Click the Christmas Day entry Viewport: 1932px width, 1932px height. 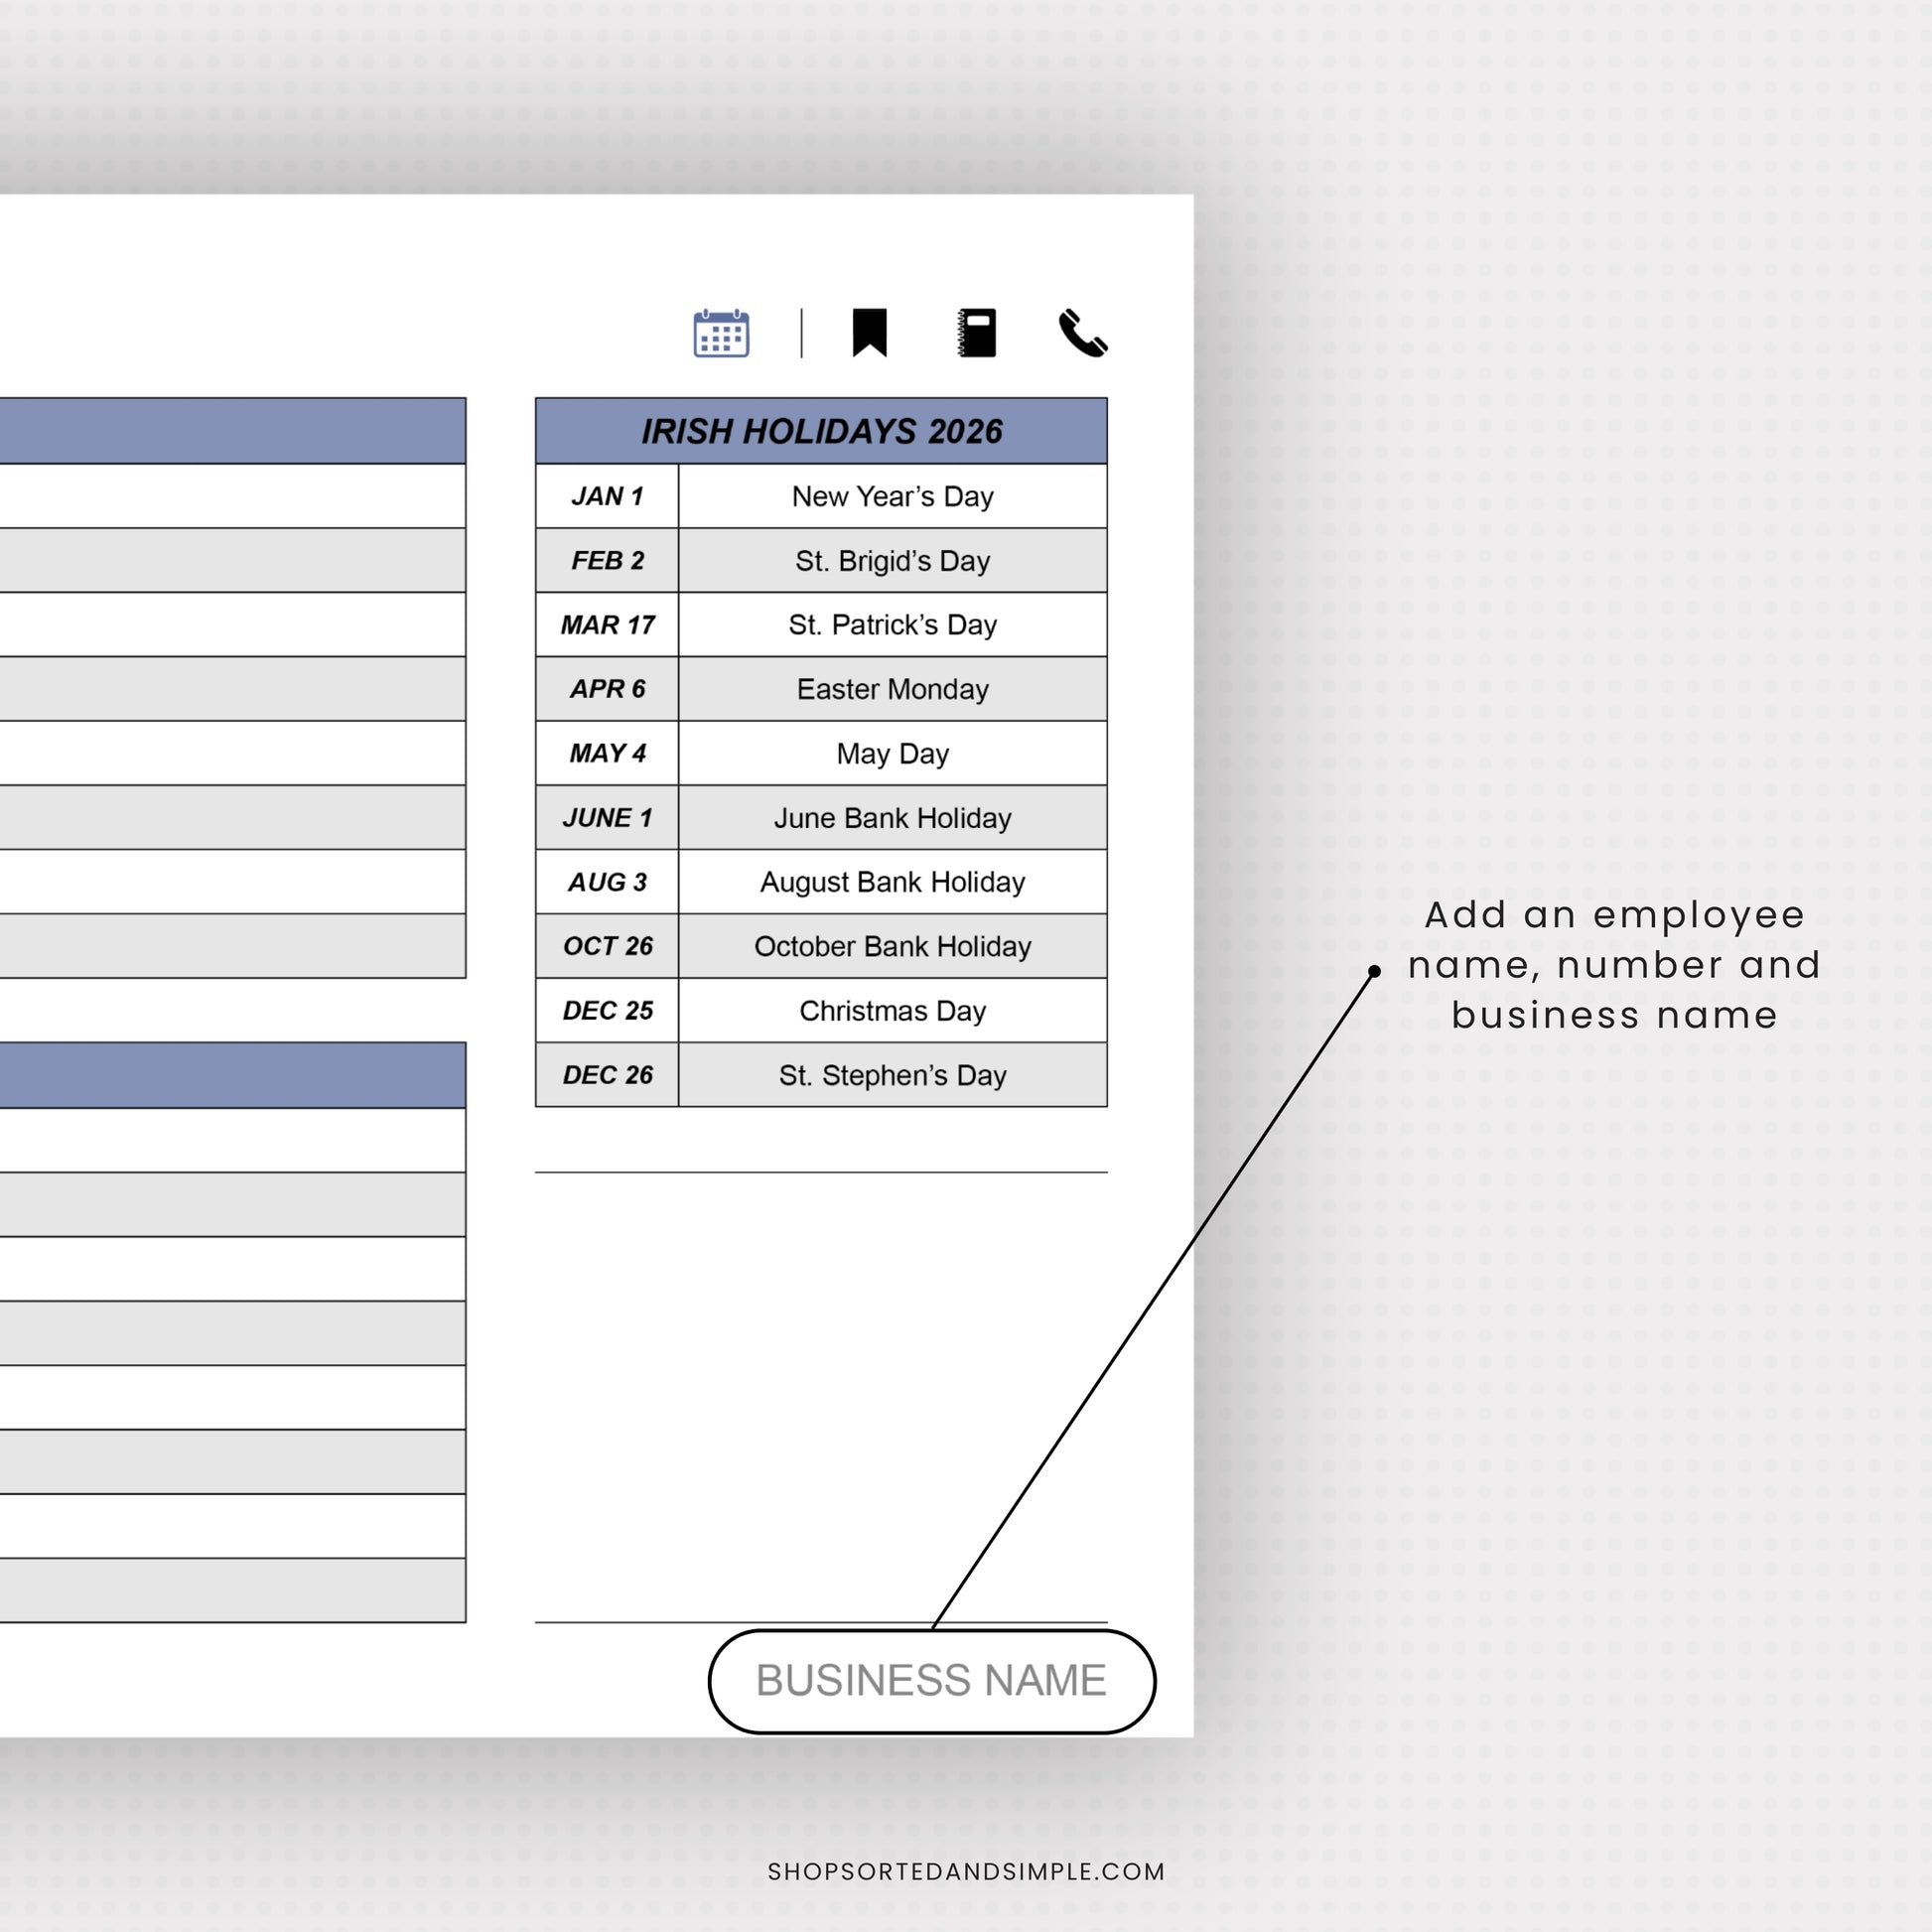[x=892, y=1011]
